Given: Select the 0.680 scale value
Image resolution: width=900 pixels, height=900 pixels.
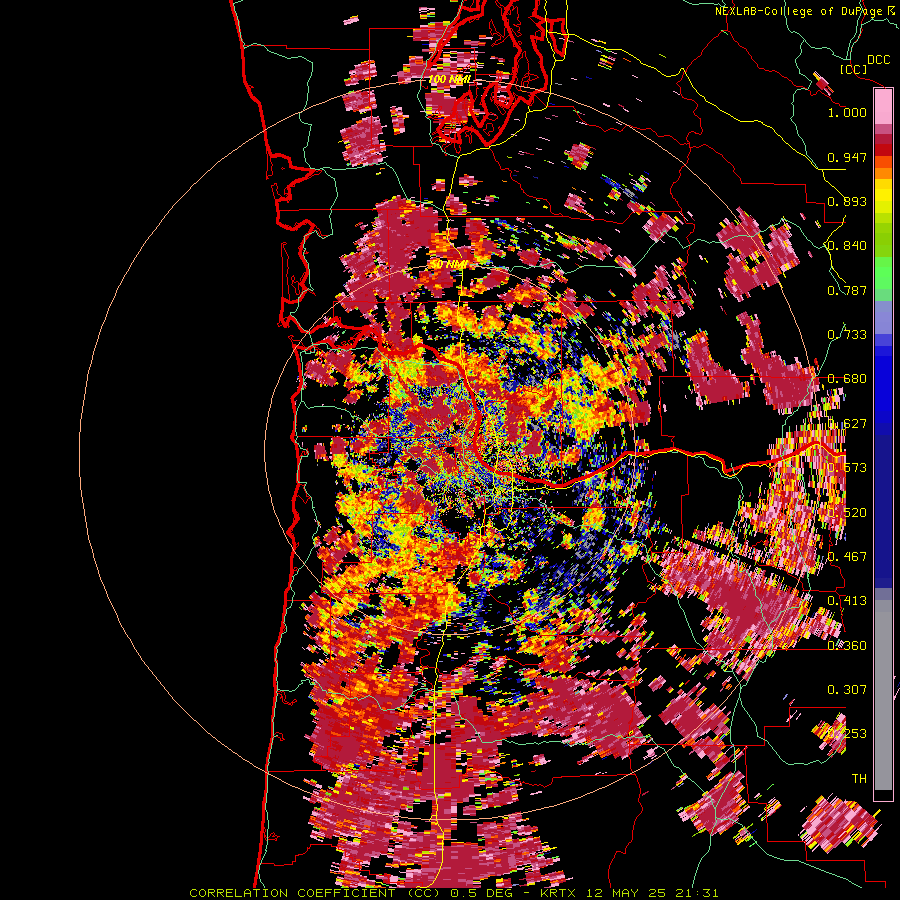Looking at the screenshot, I should pyautogui.click(x=847, y=379).
